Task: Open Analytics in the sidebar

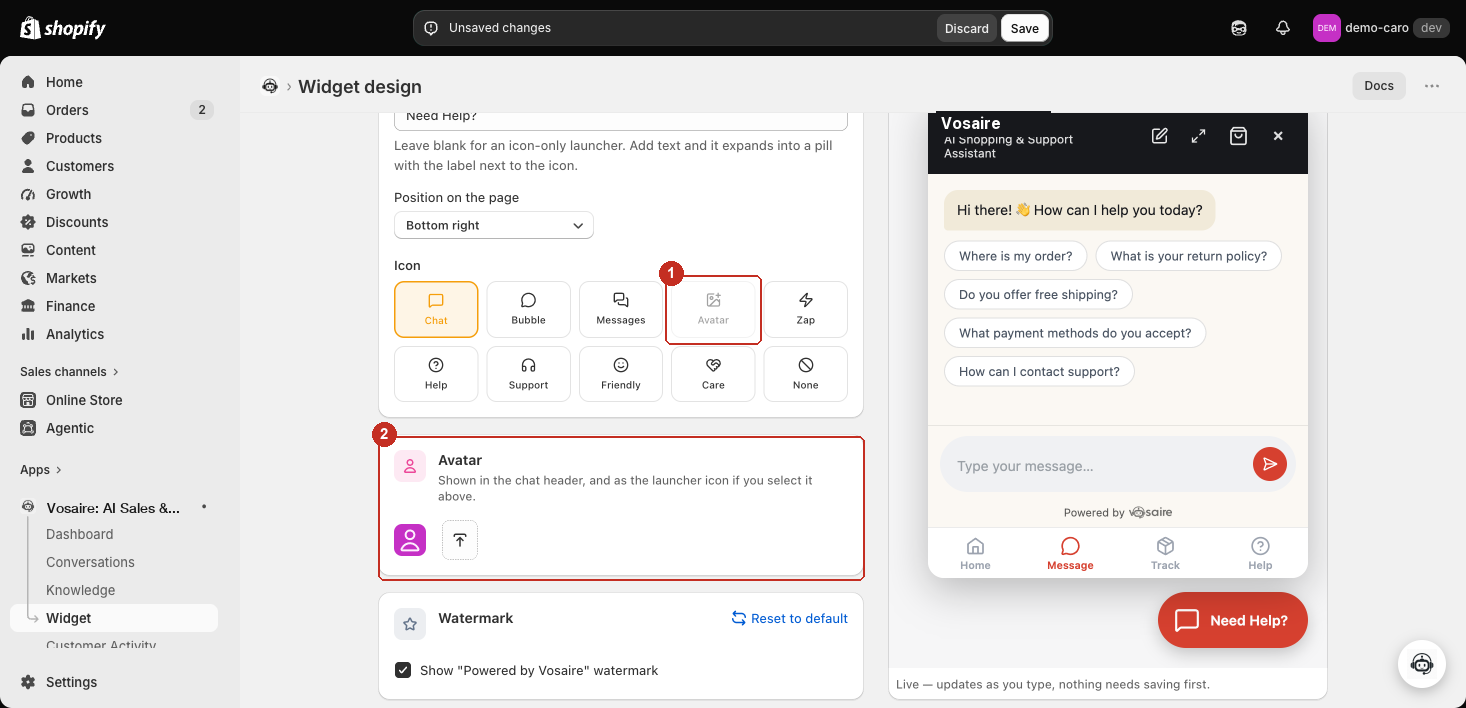Action: (x=114, y=334)
